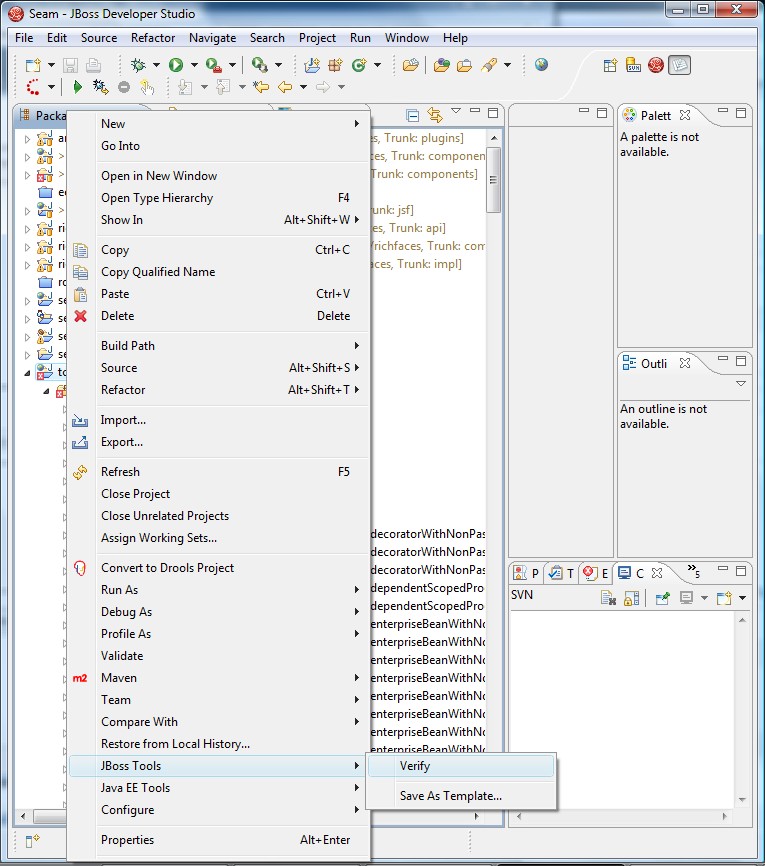Click the Console Pin icon in SVN console

(663, 598)
